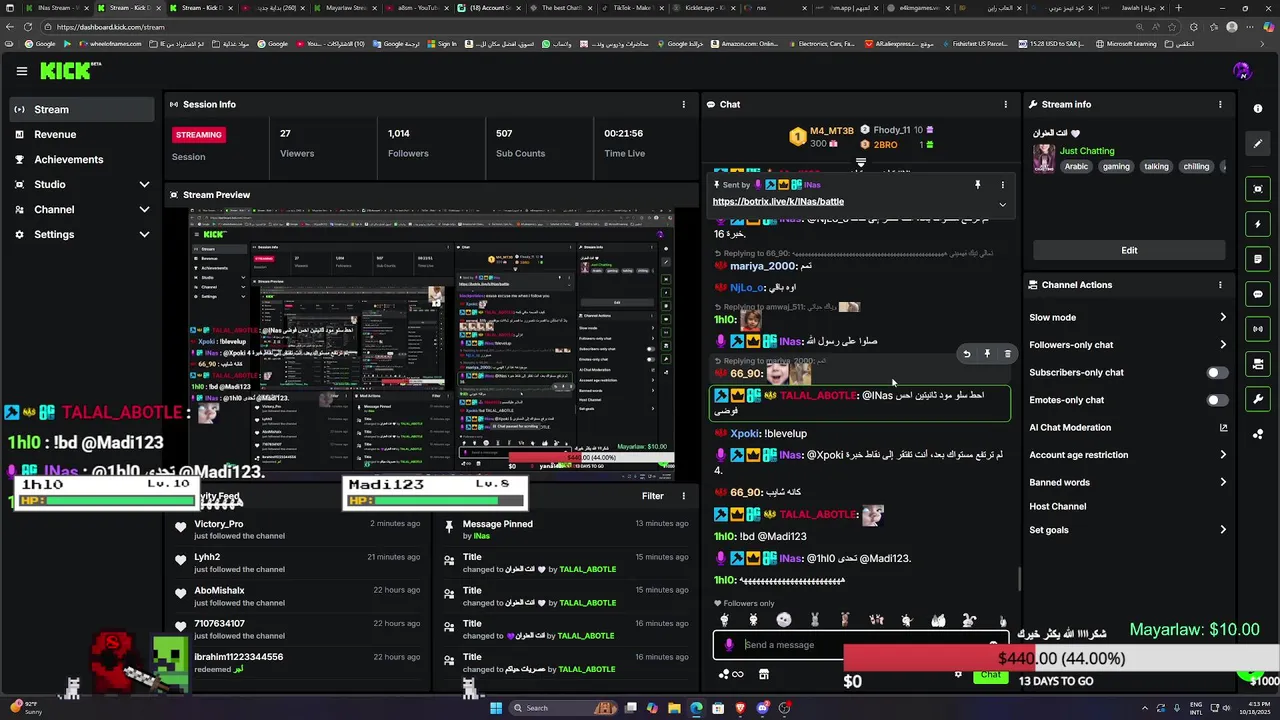
Task: Pin the hovered 66_90 chat message
Action: [987, 354]
